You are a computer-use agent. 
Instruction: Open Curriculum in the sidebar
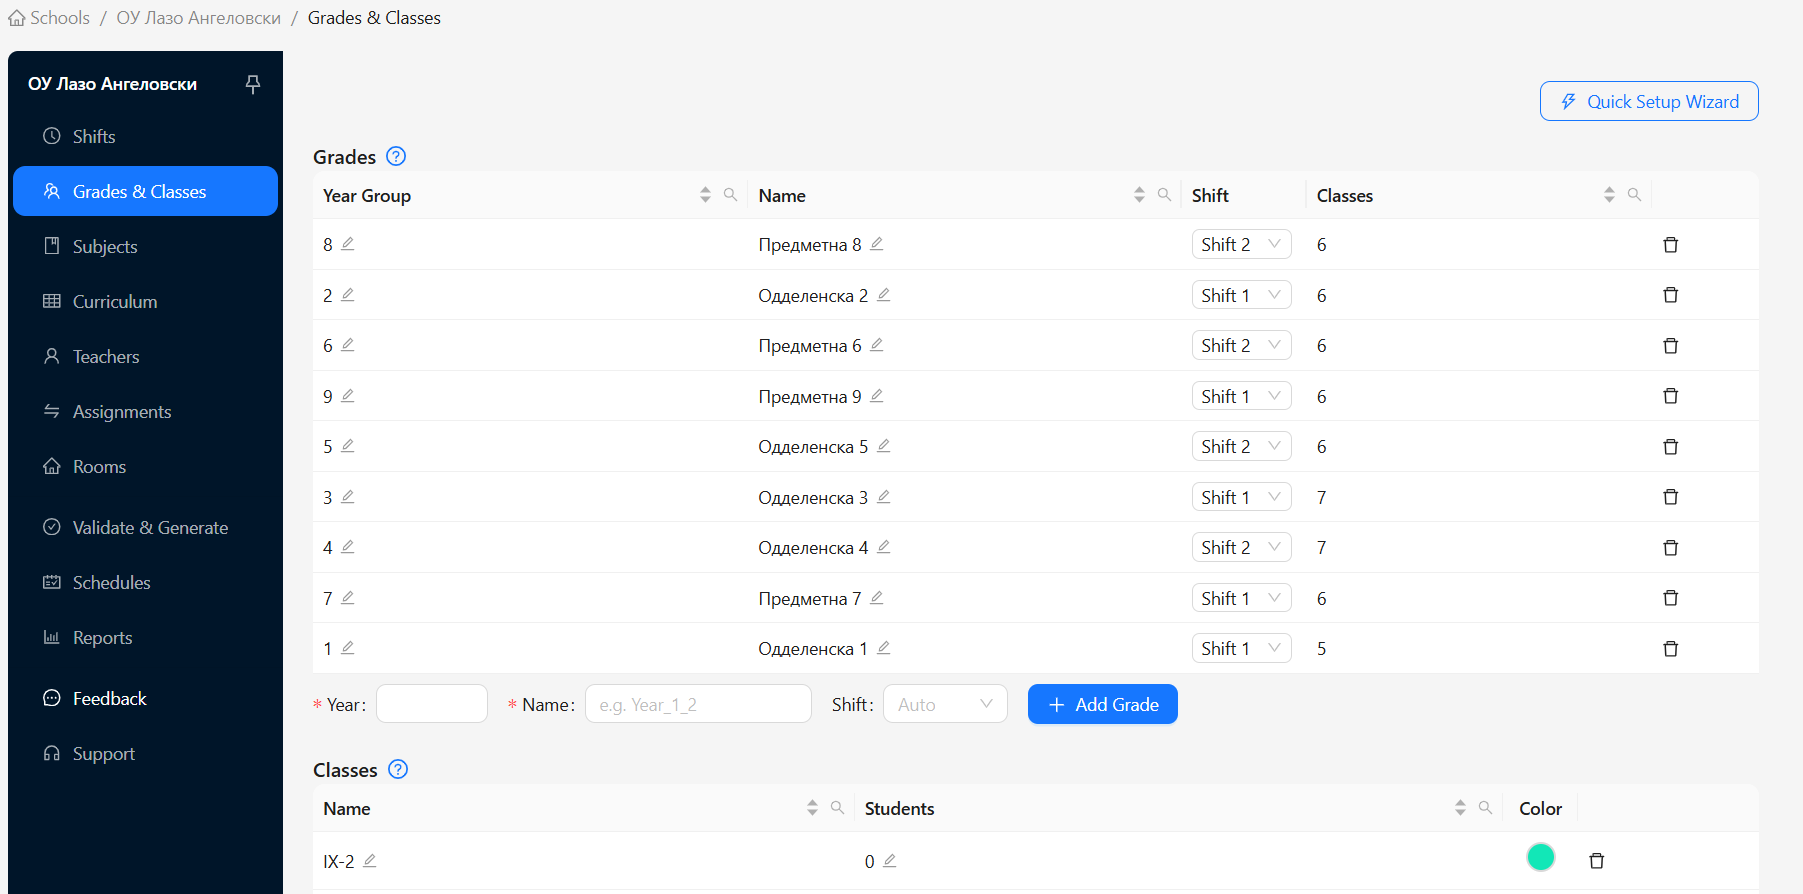pyautogui.click(x=145, y=301)
